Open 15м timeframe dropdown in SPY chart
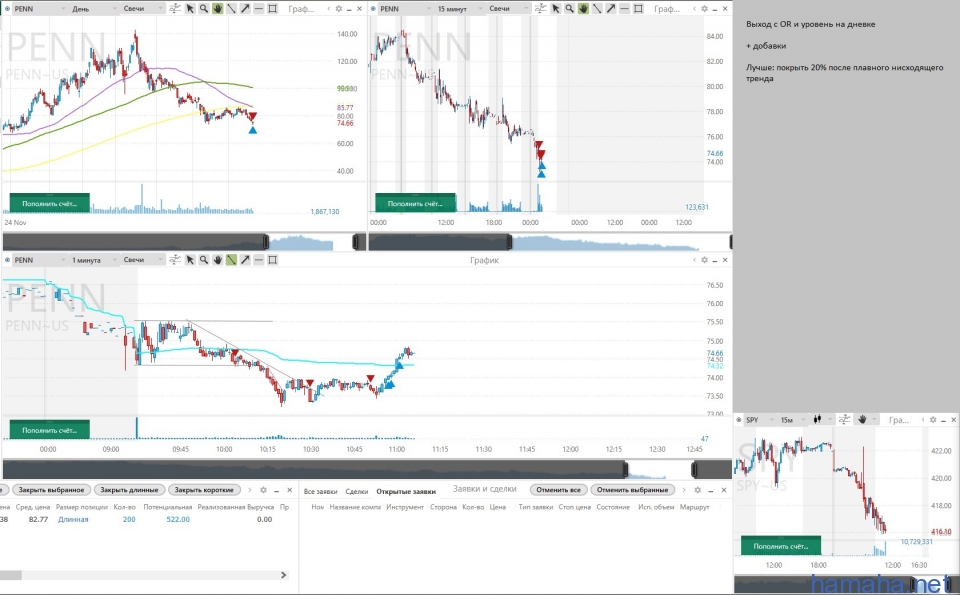This screenshot has width=960, height=595. click(x=792, y=419)
